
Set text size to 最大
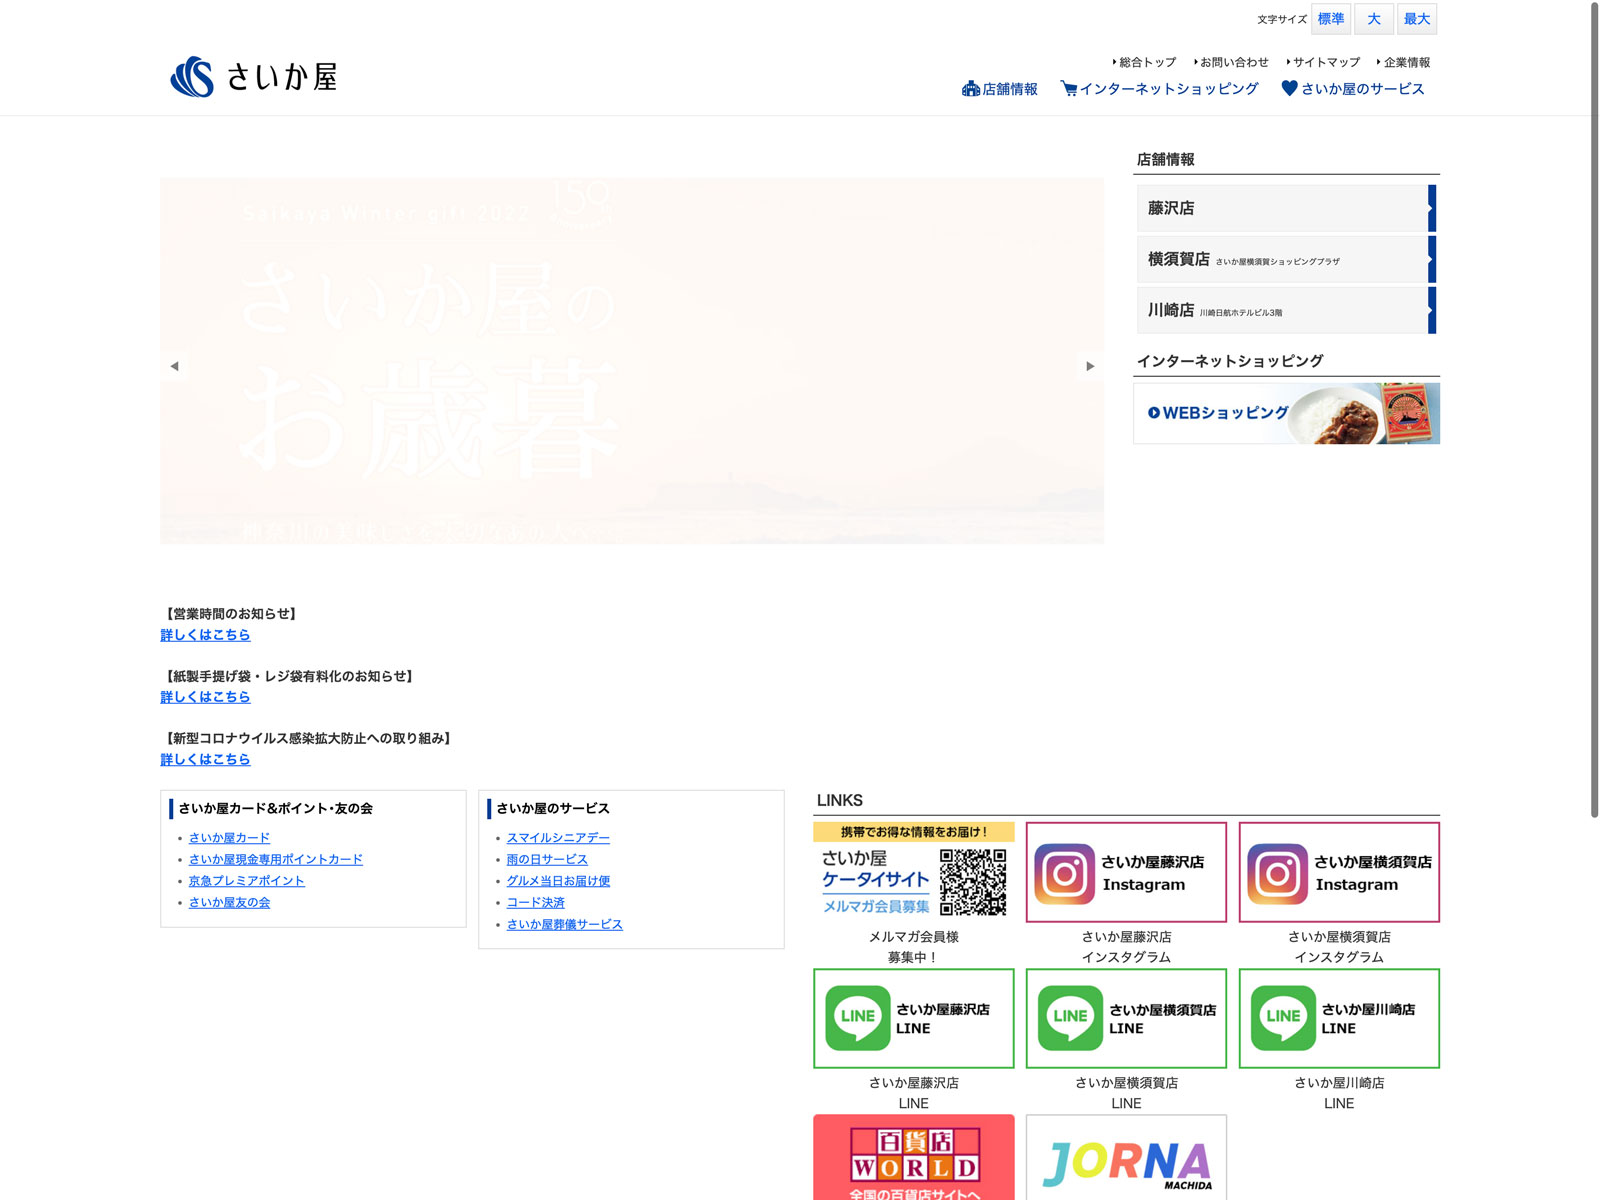1417,19
